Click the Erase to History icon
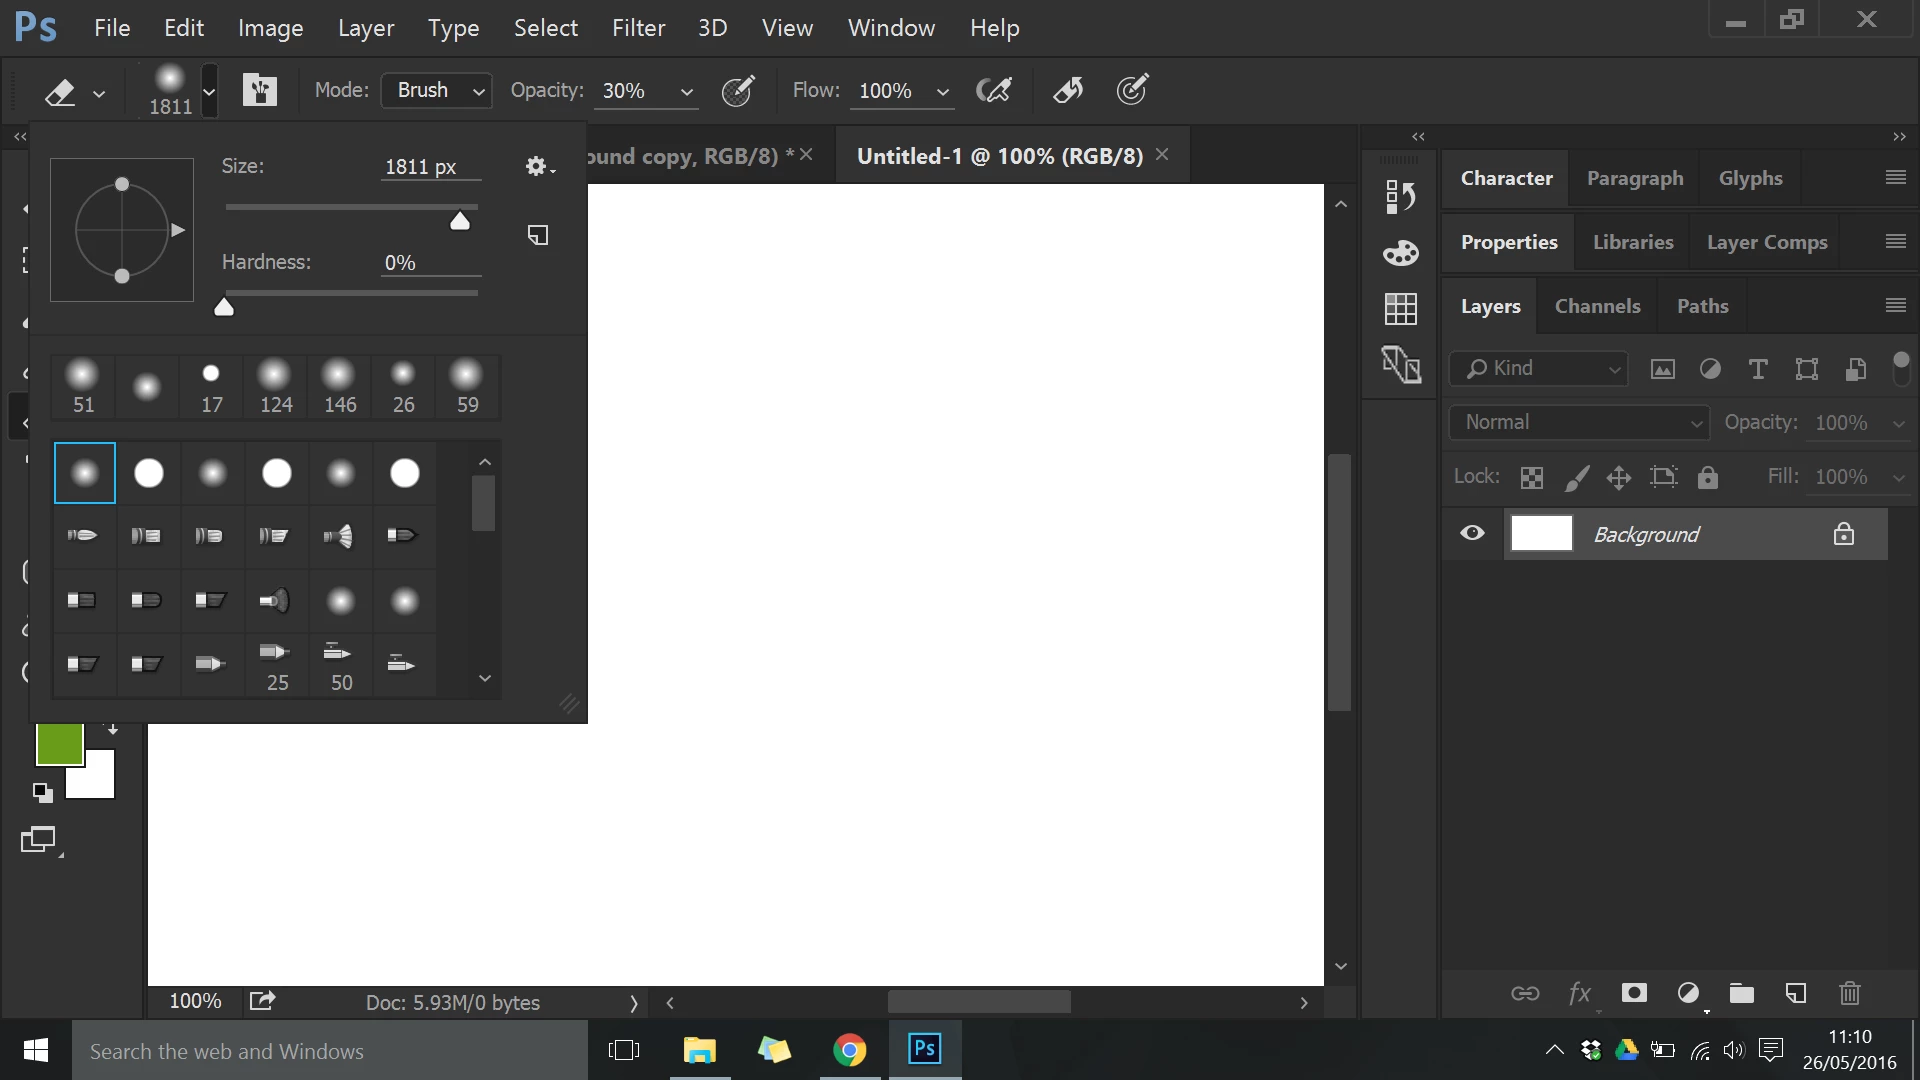 1068,90
